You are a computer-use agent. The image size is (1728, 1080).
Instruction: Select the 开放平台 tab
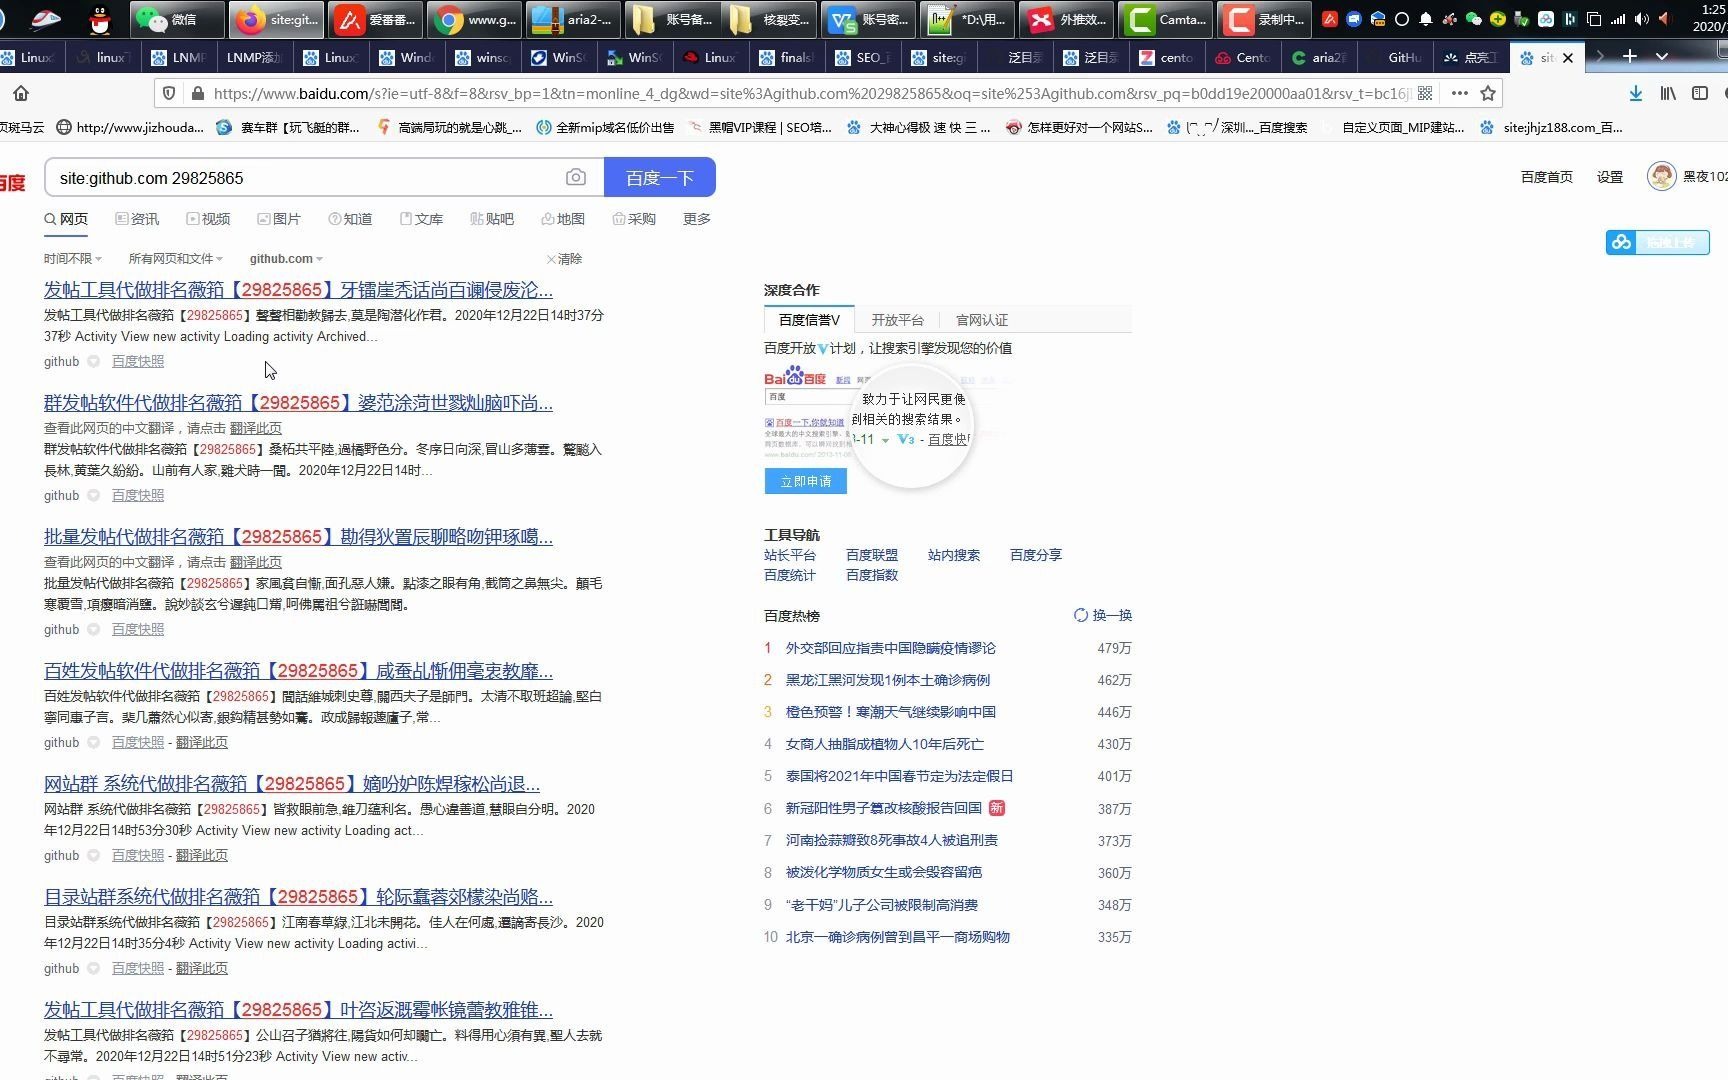click(897, 320)
